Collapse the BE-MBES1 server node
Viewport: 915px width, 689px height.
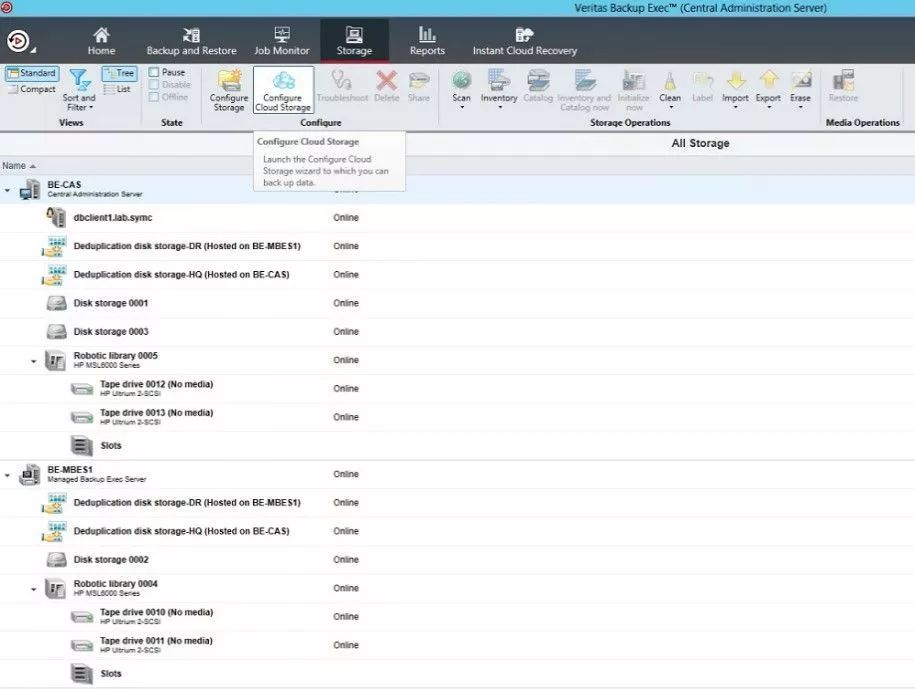coord(7,475)
